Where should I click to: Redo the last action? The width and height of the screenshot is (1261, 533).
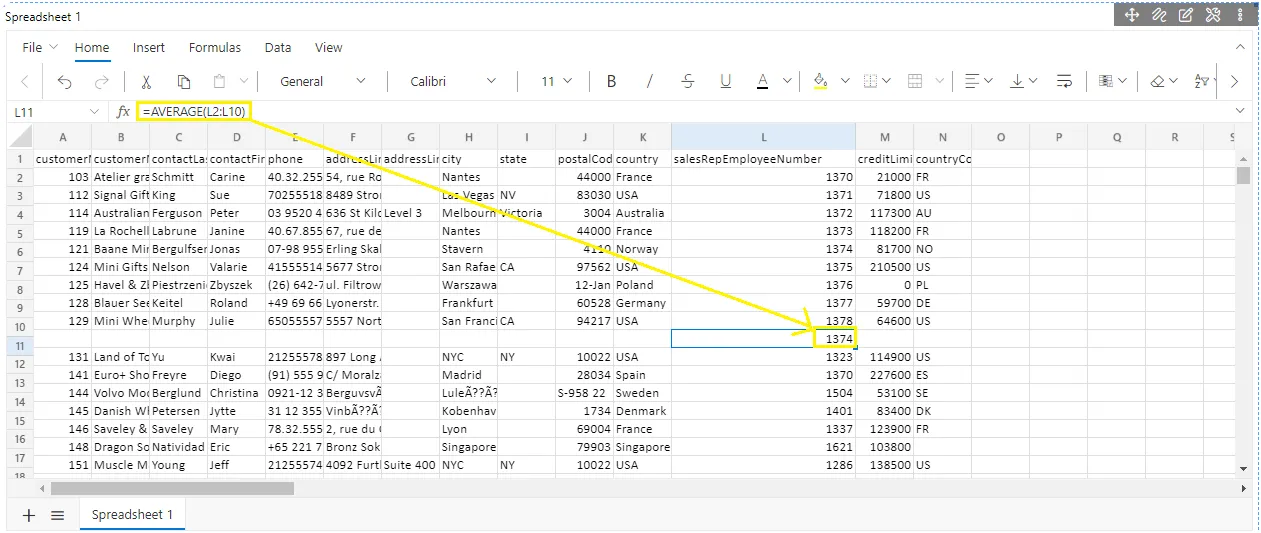(101, 82)
